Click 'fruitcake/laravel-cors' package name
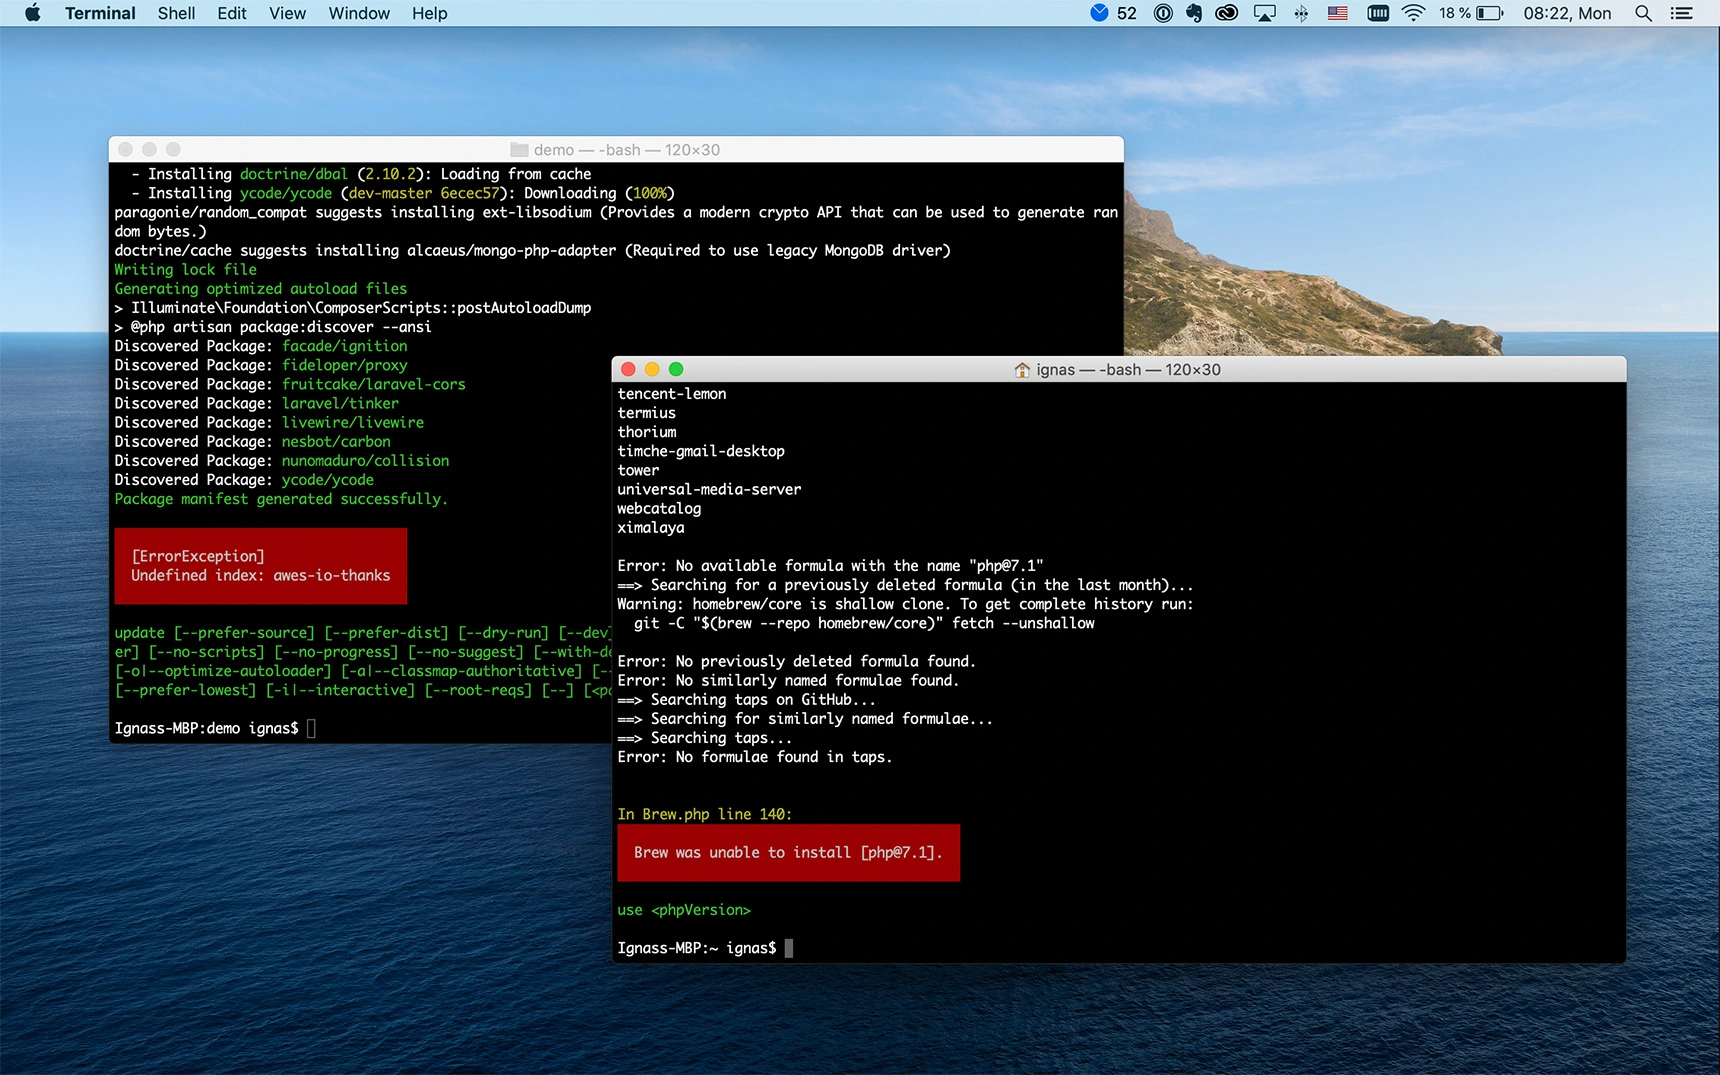 (374, 384)
